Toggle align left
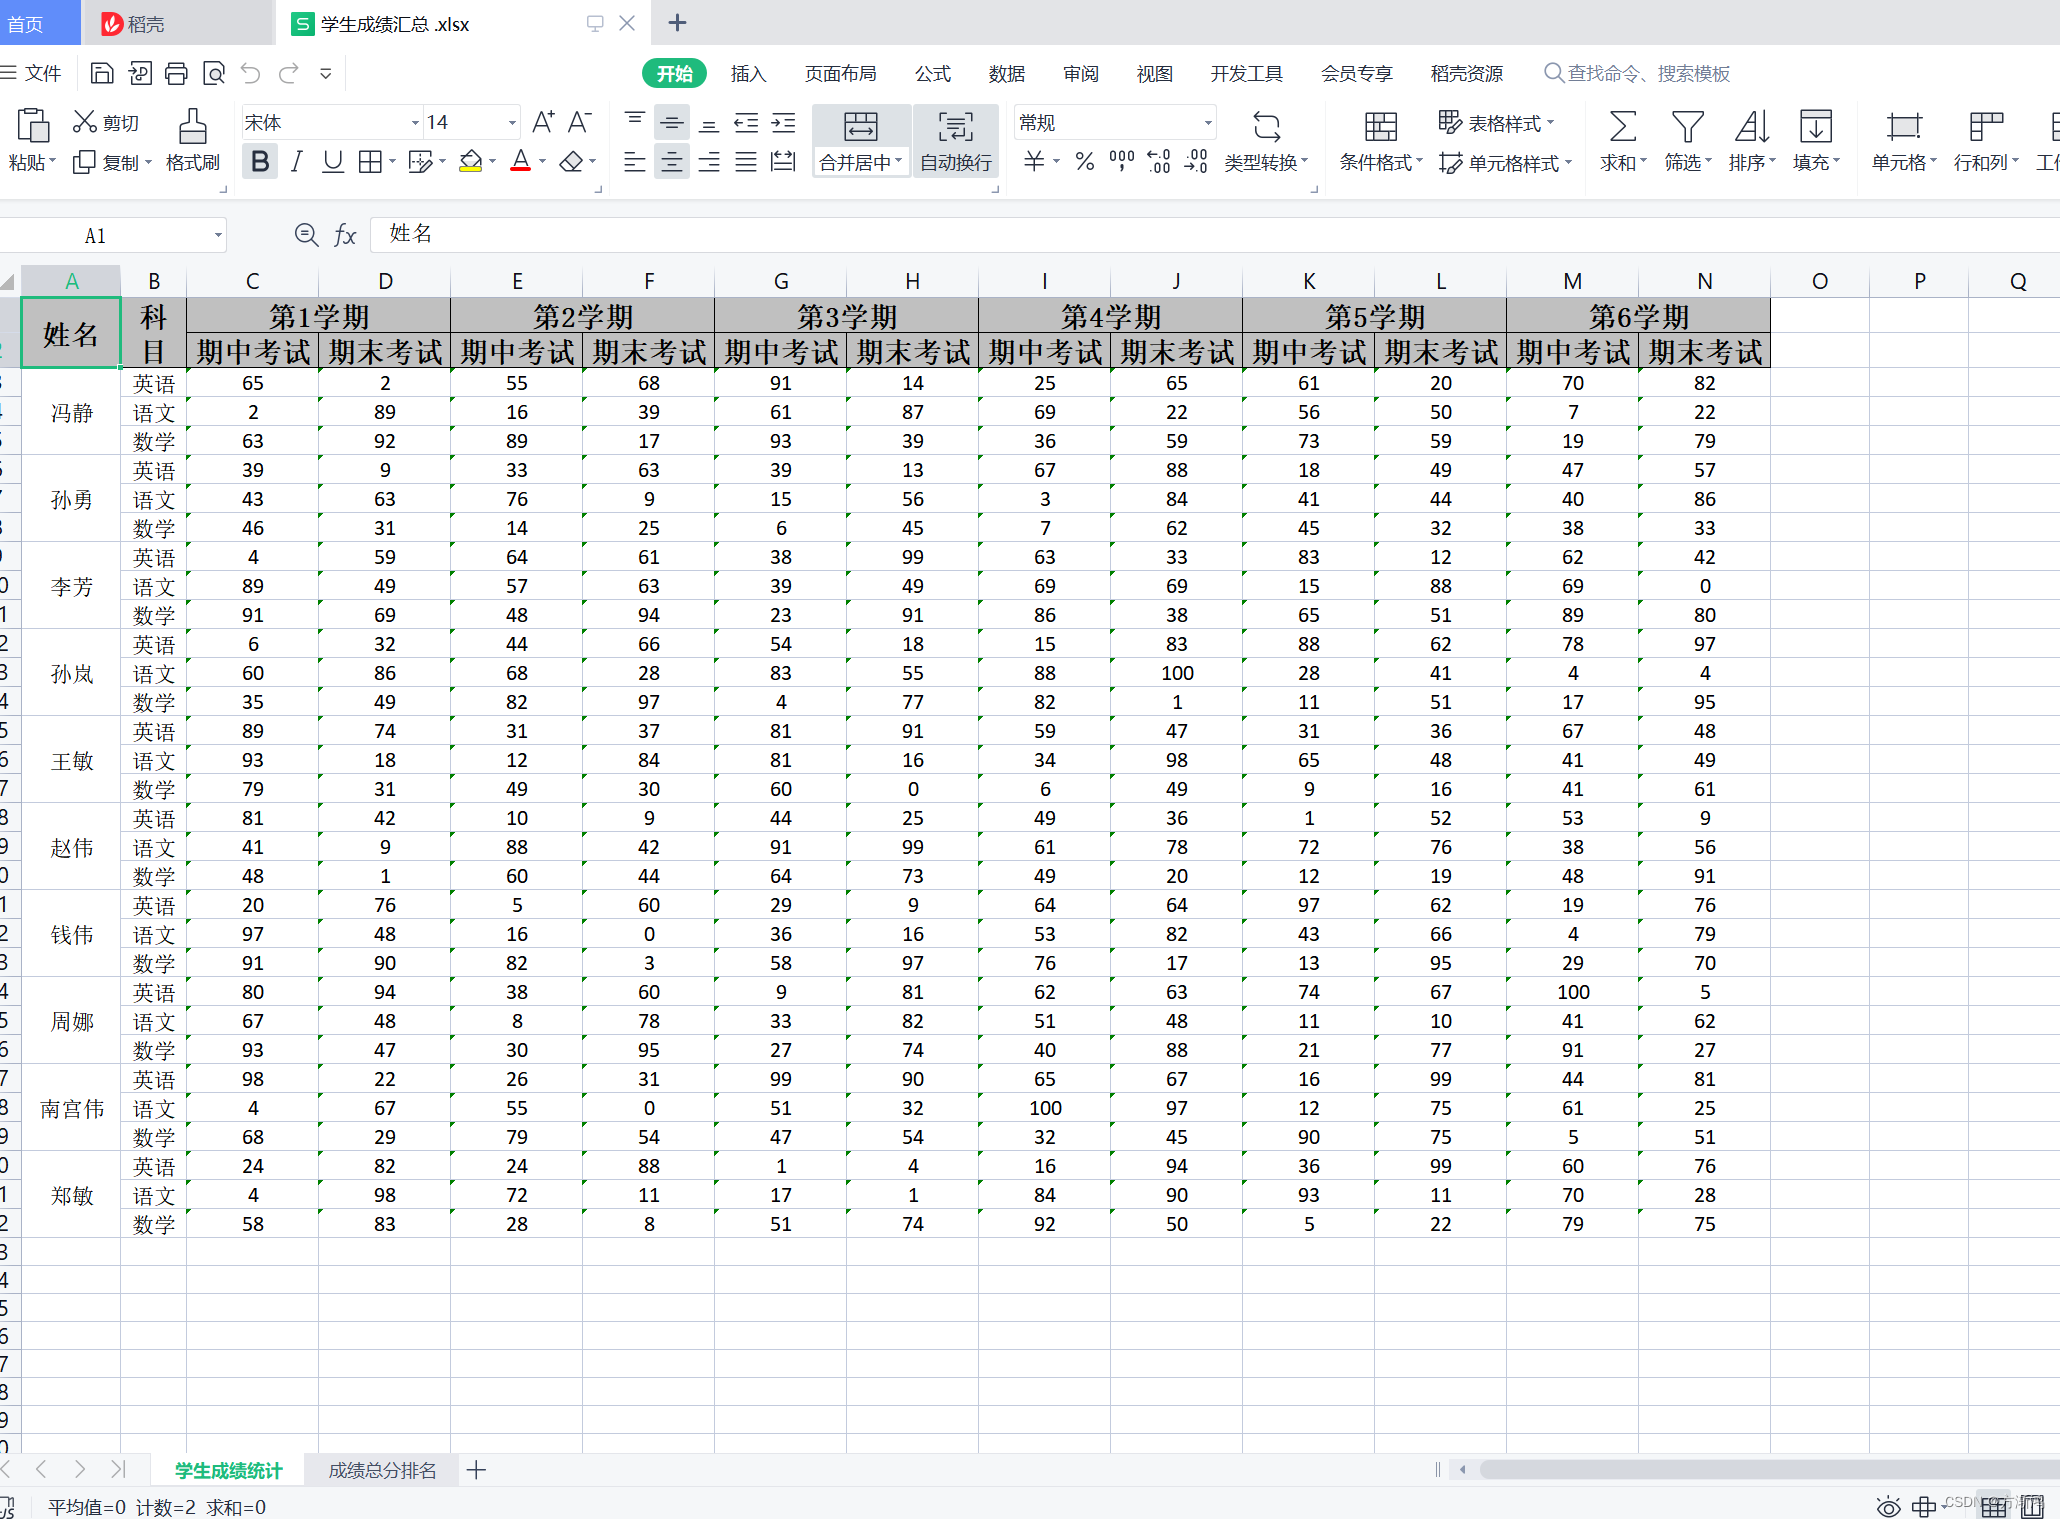 click(x=634, y=161)
